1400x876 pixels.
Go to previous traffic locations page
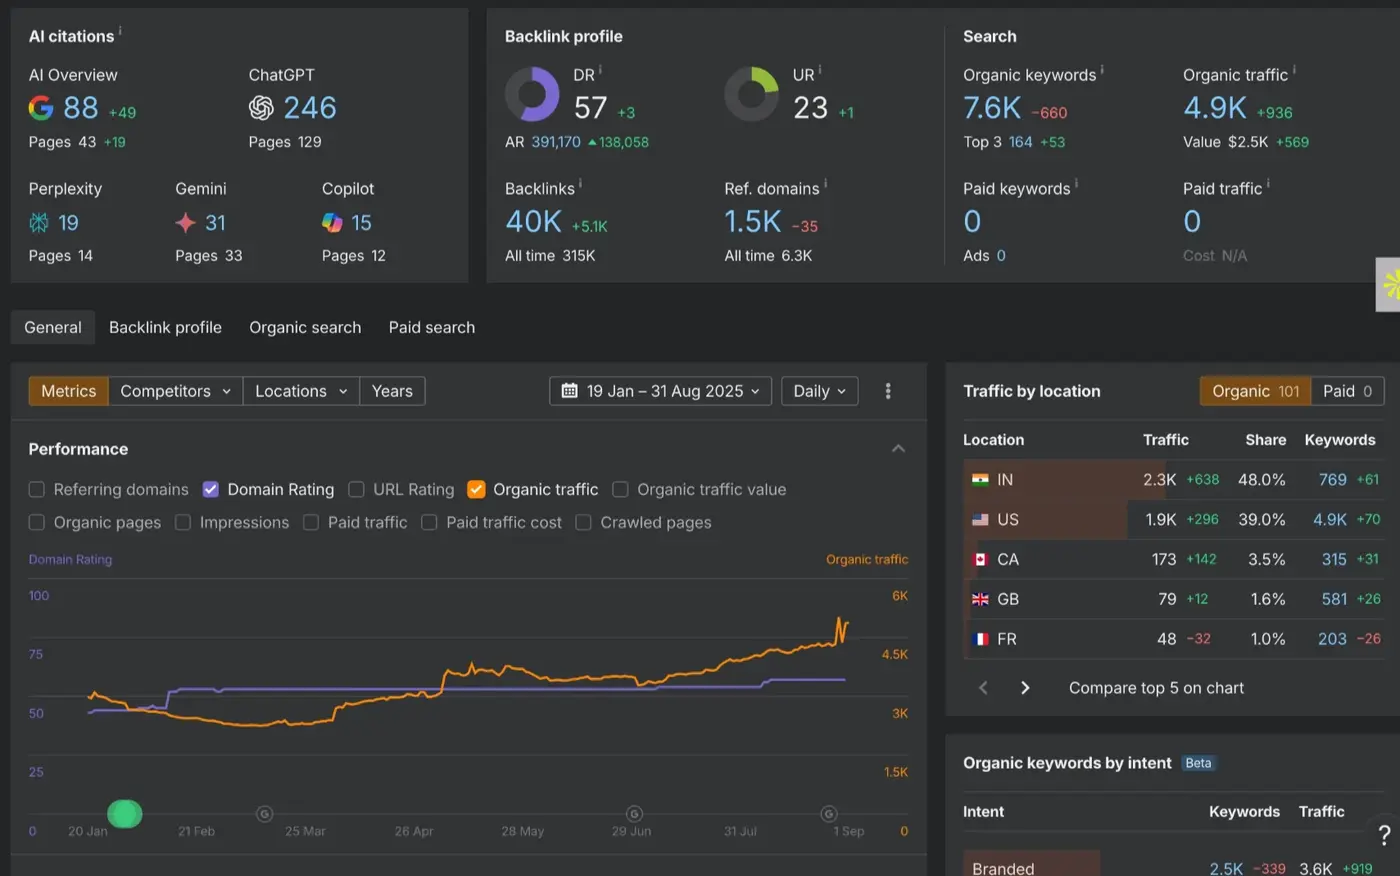click(x=983, y=688)
